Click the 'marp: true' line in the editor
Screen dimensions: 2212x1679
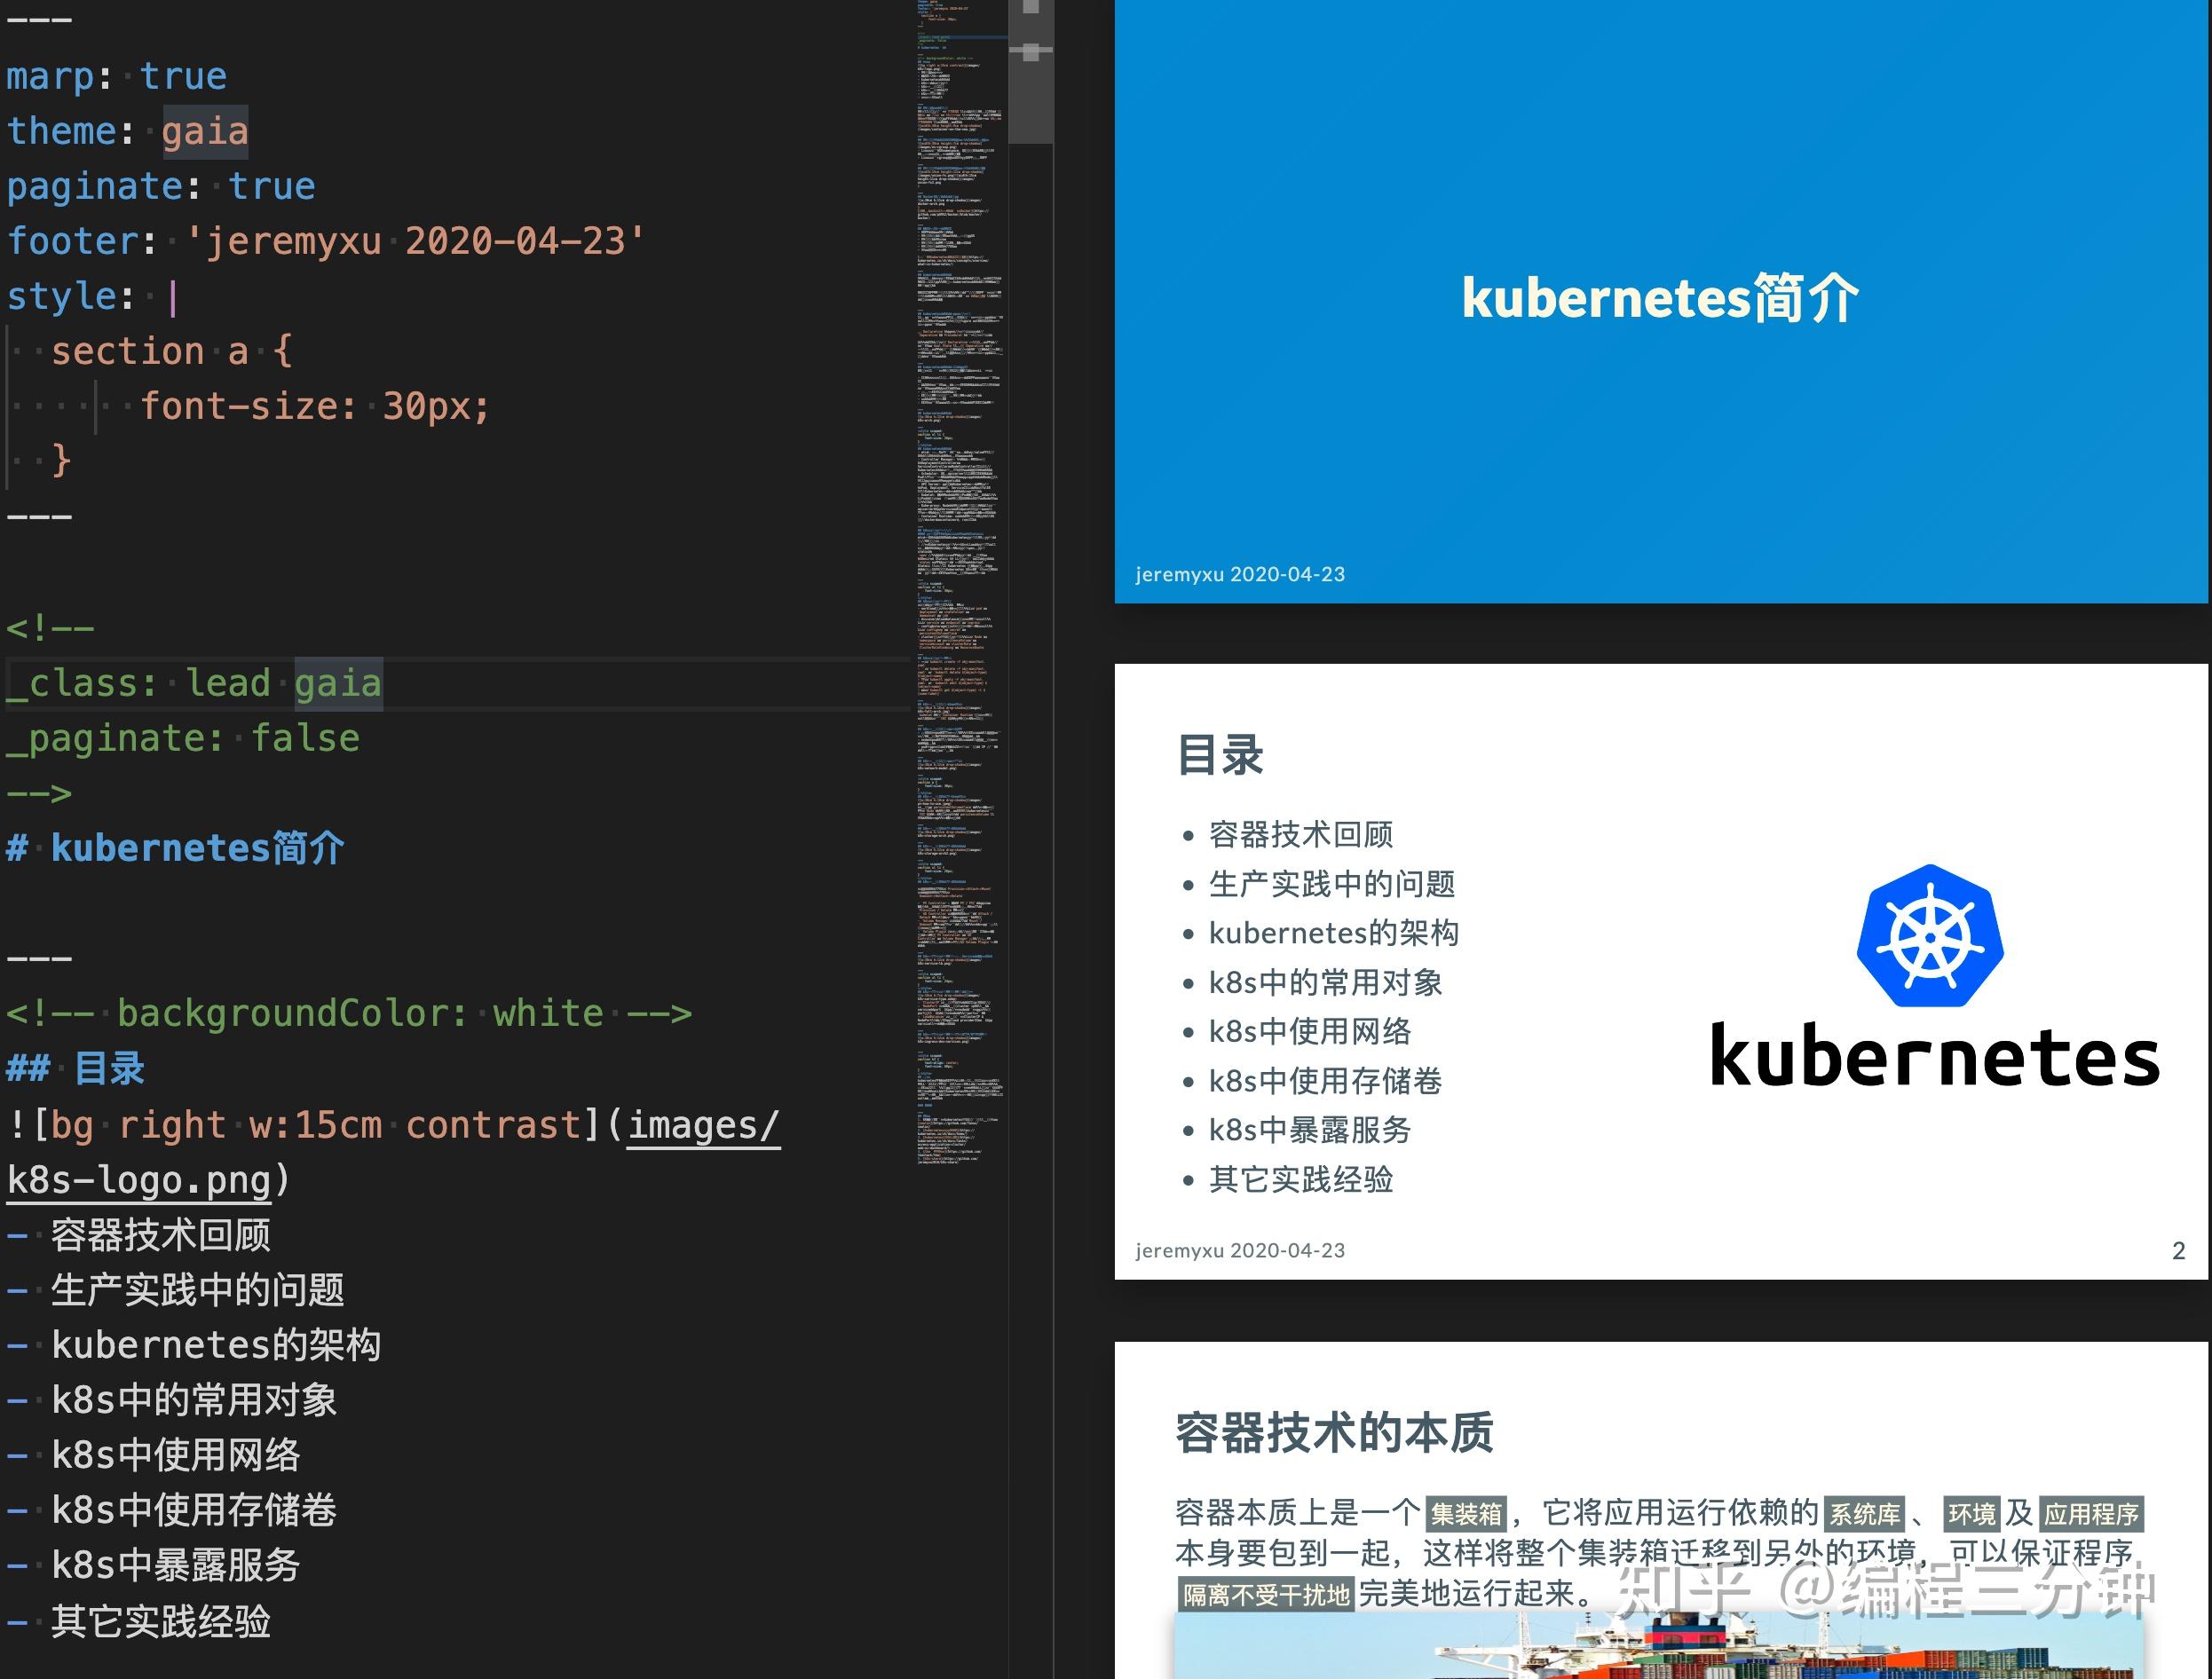coord(117,76)
